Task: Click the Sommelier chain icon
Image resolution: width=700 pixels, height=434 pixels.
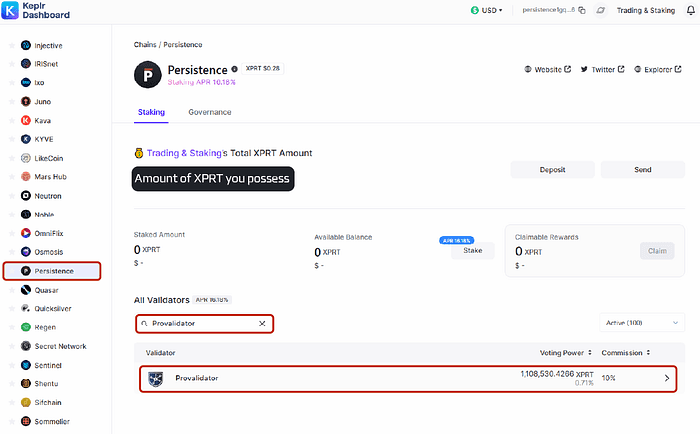Action: click(26, 421)
